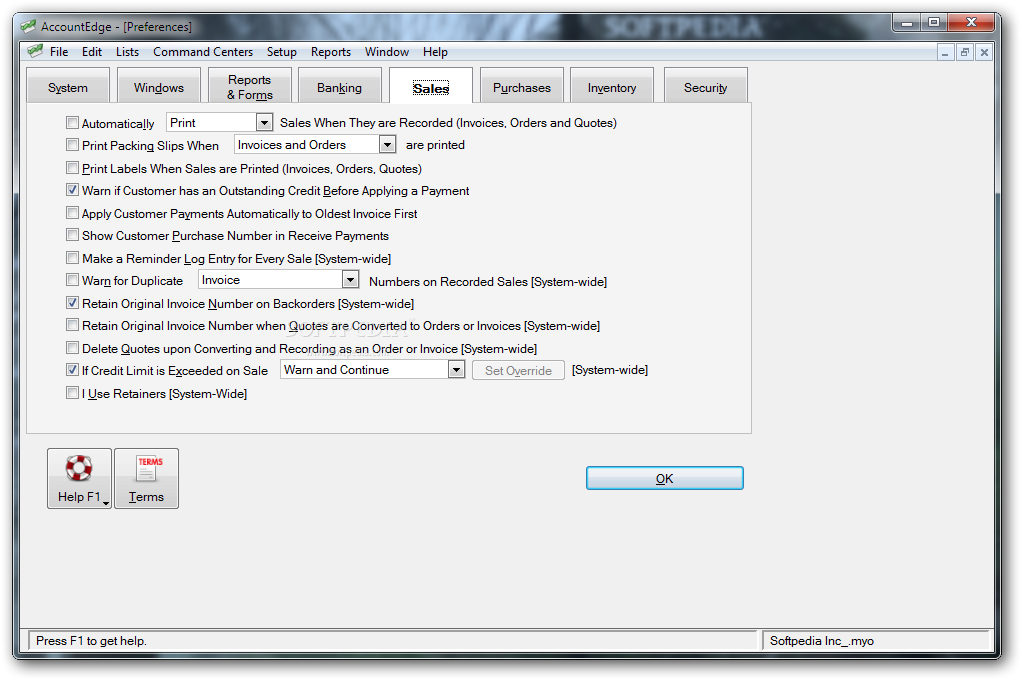Click the 'Press F1 to get help.' status text
This screenshot has height=680, width=1022.
pos(91,640)
